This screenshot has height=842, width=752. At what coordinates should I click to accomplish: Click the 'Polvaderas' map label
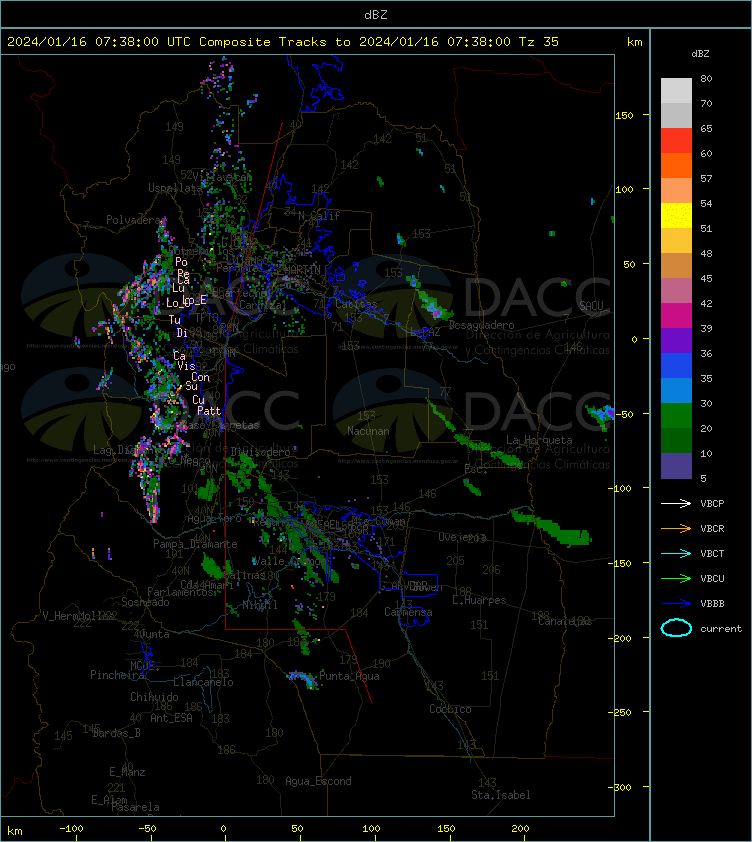pyautogui.click(x=135, y=220)
